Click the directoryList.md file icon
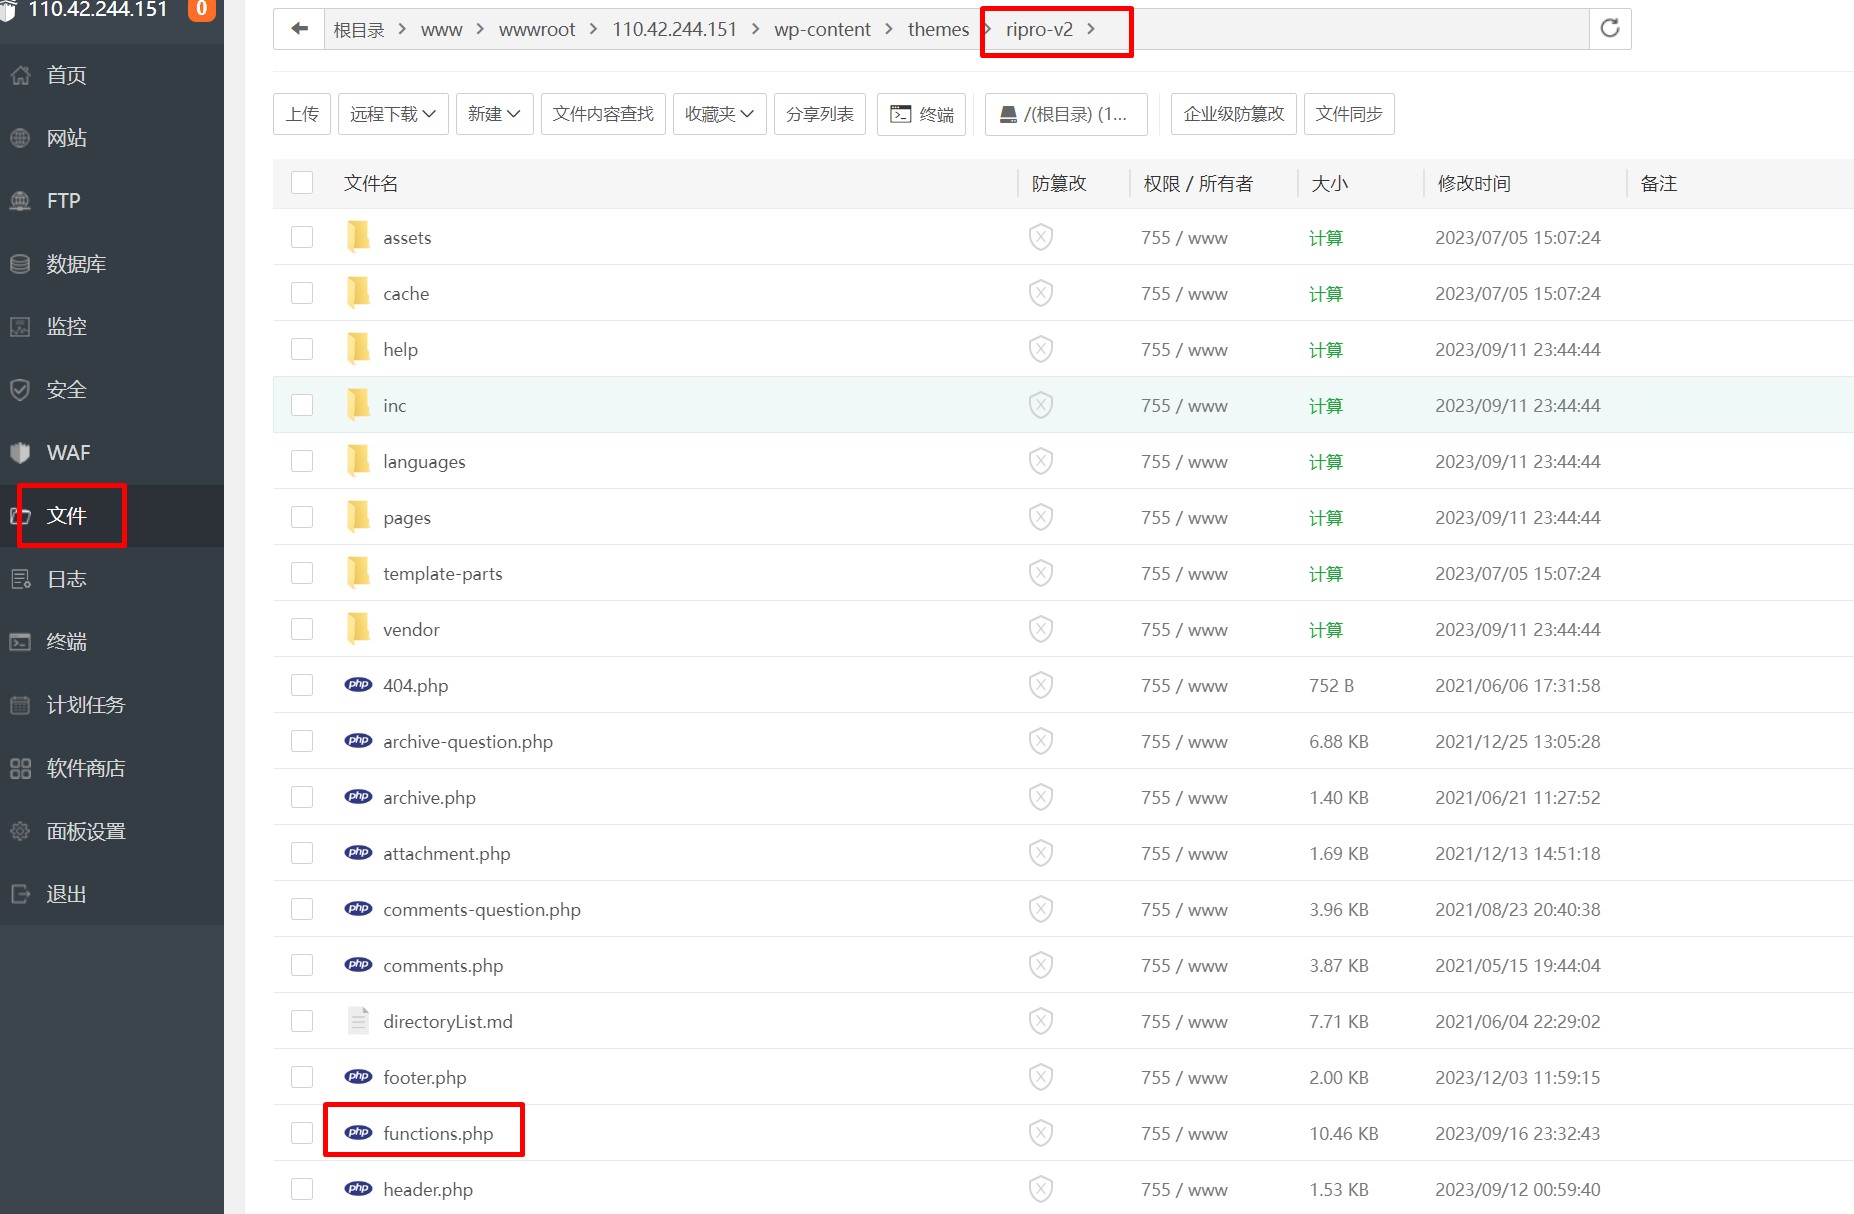Image resolution: width=1854 pixels, height=1214 pixels. coord(358,1021)
